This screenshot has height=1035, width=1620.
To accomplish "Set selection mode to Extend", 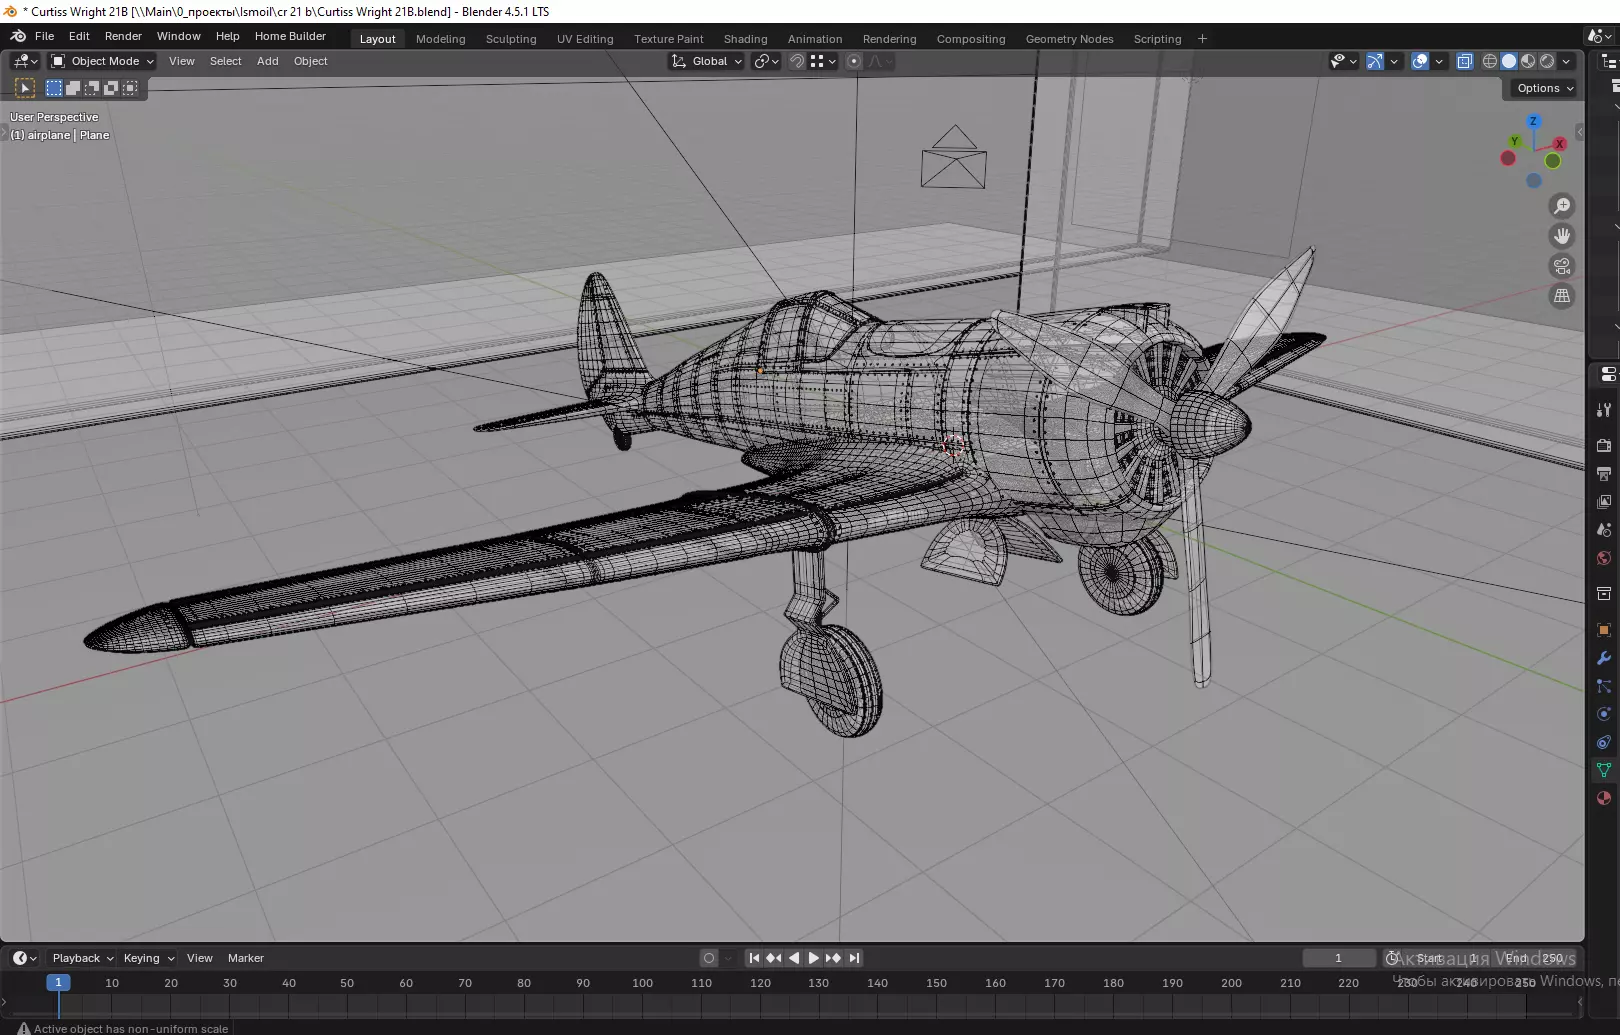I will [73, 88].
